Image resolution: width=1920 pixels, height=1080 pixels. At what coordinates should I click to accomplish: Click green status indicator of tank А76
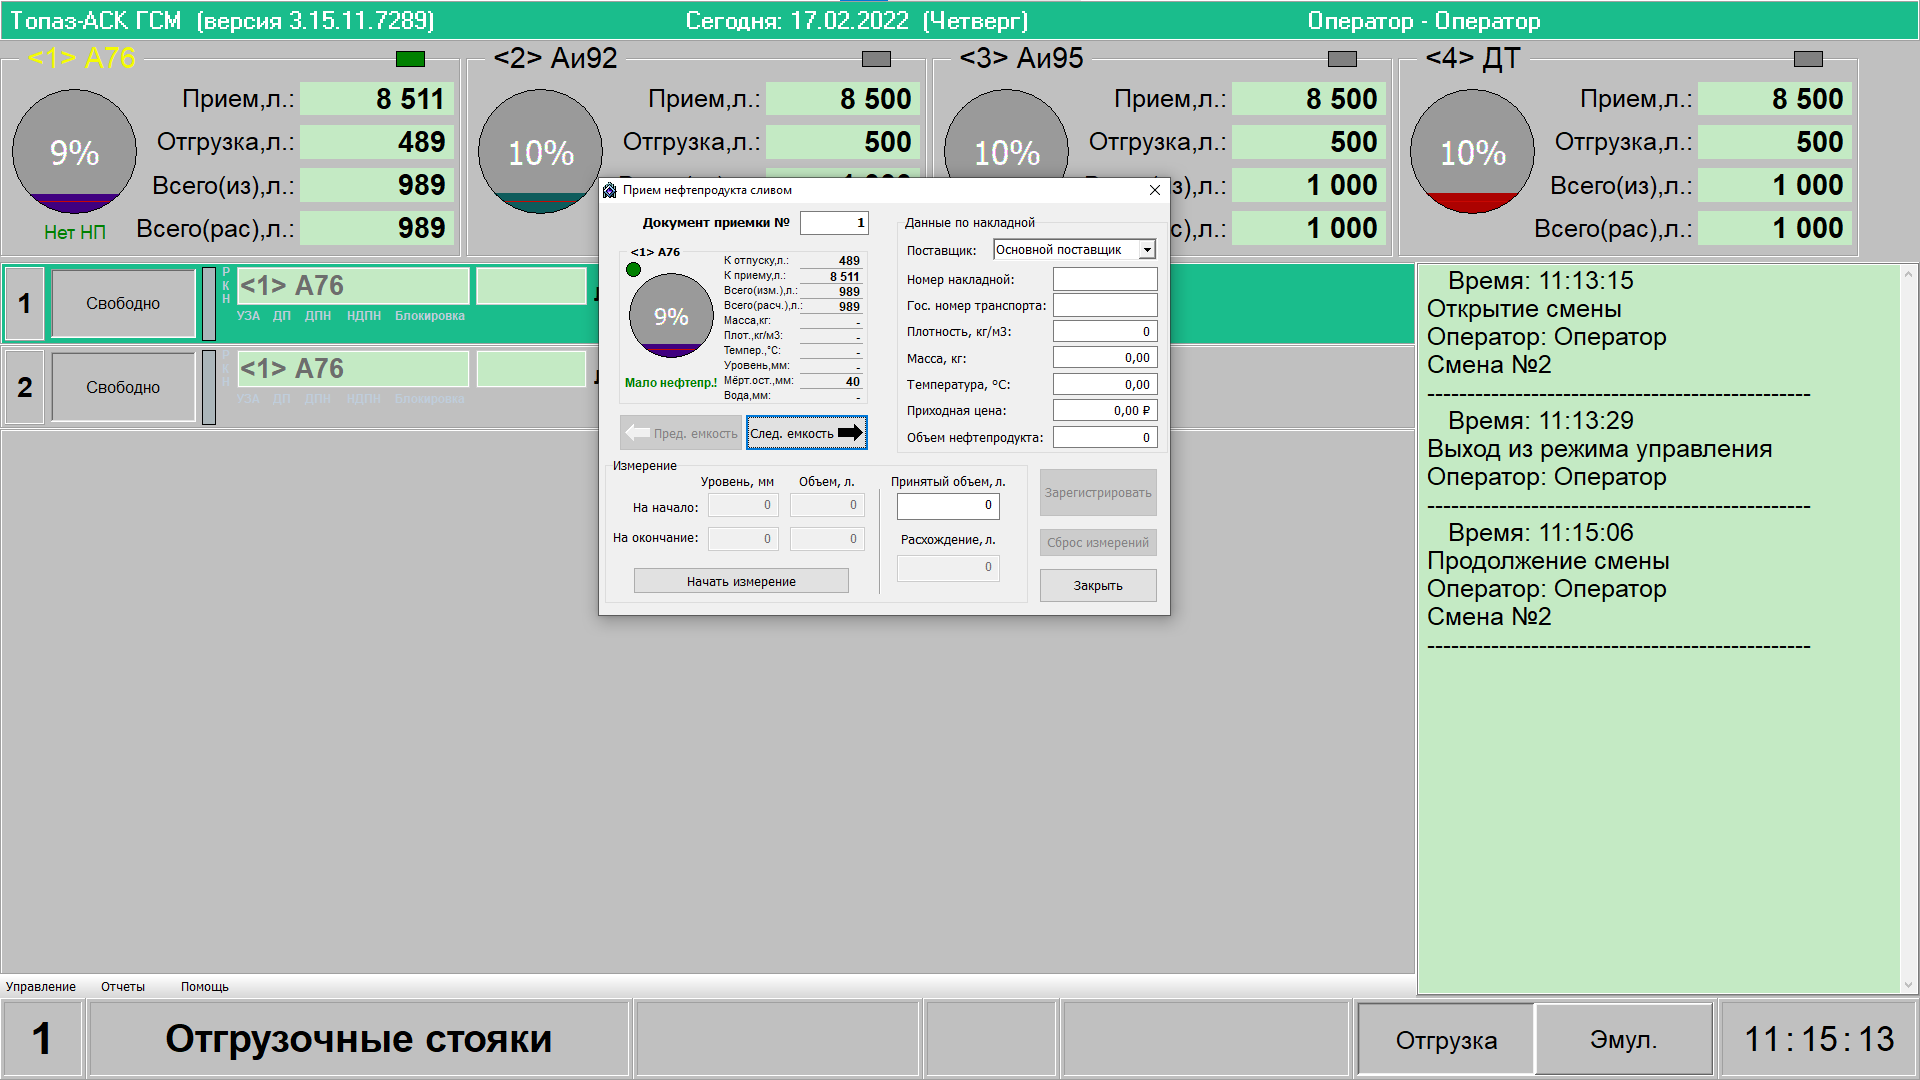pos(410,59)
